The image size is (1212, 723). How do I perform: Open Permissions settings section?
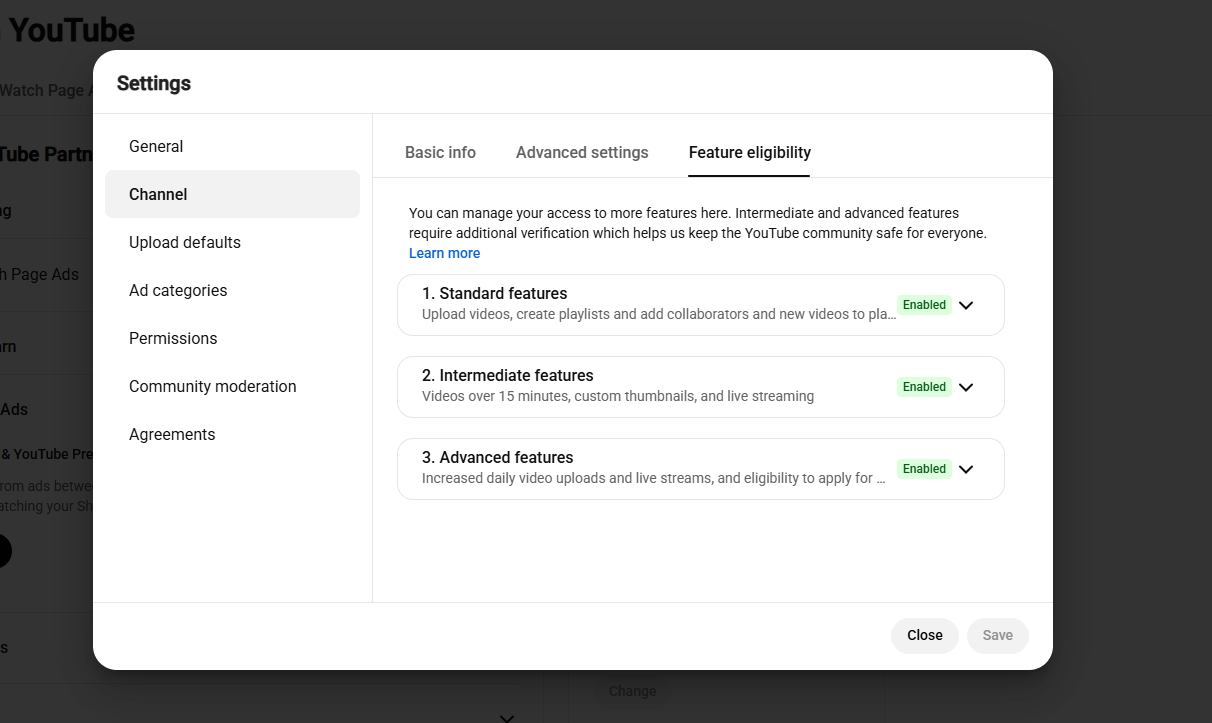(232, 338)
